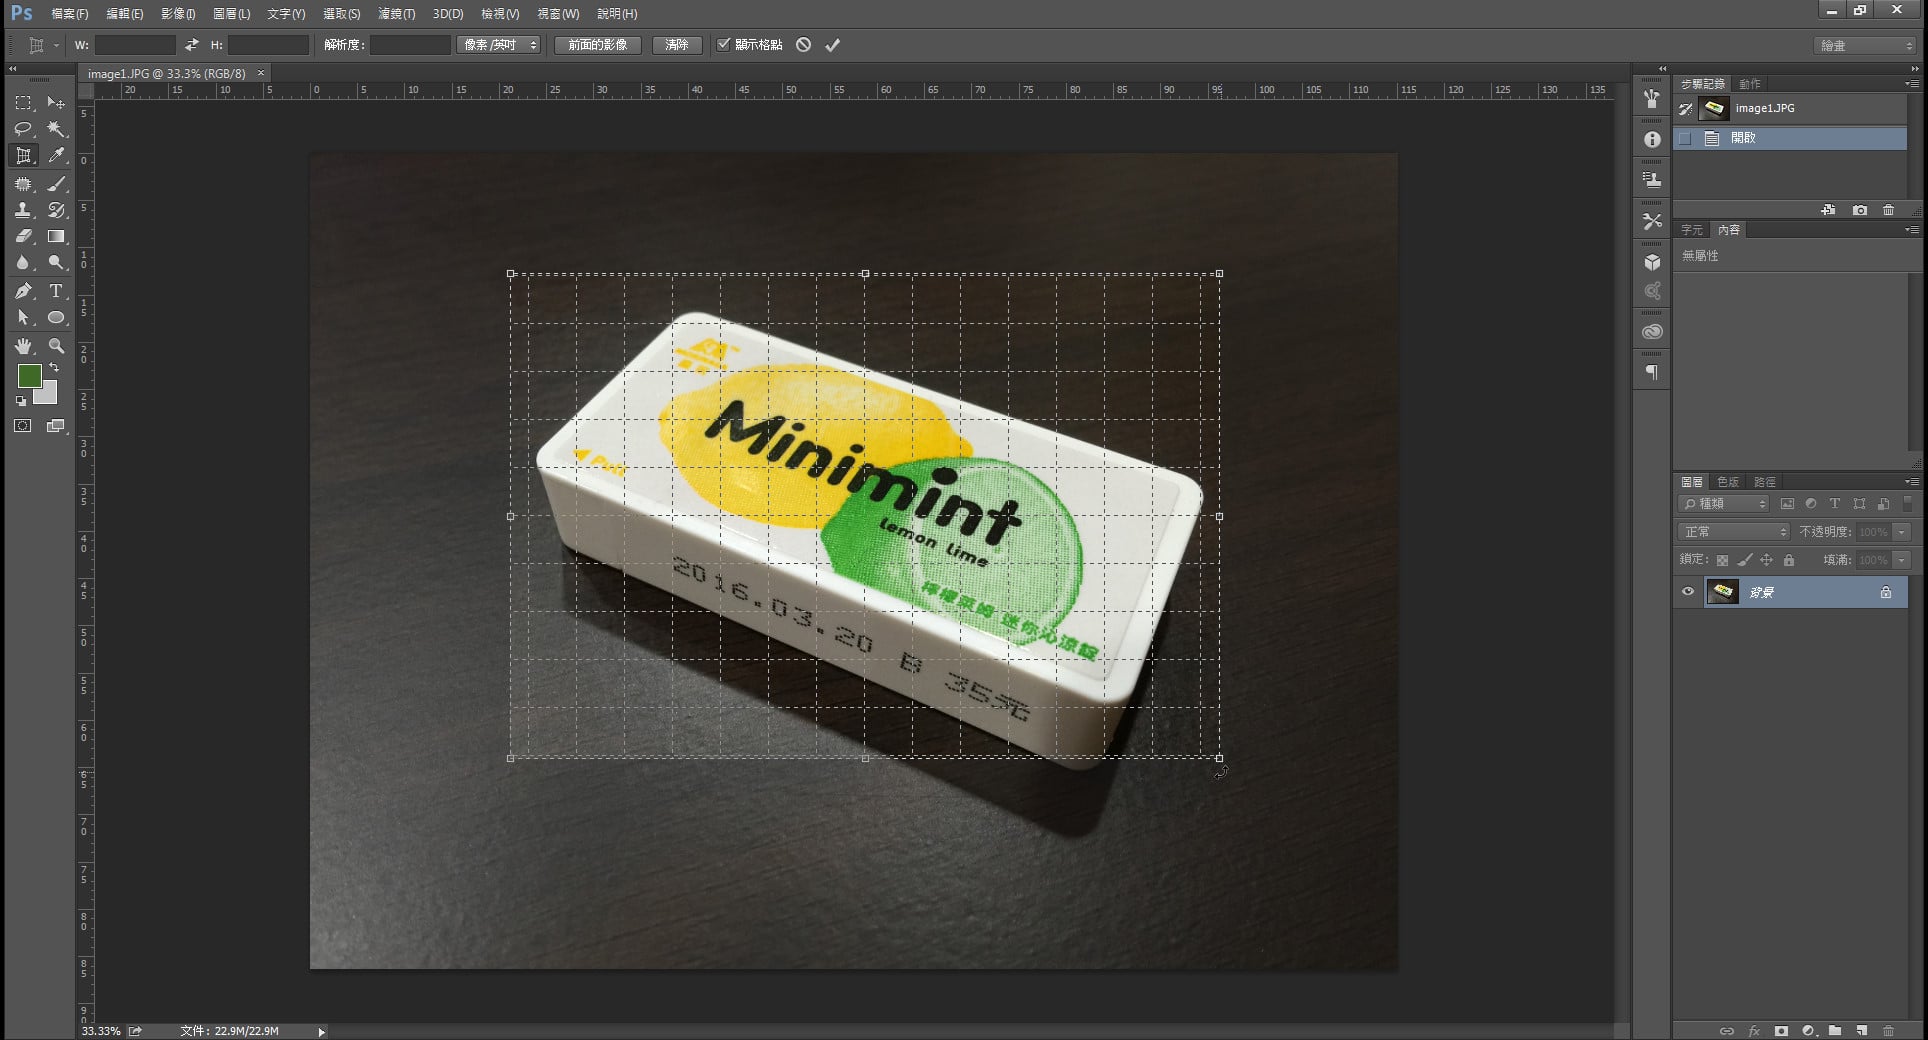
Task: Click the 前面的影像 button
Action: coord(597,45)
